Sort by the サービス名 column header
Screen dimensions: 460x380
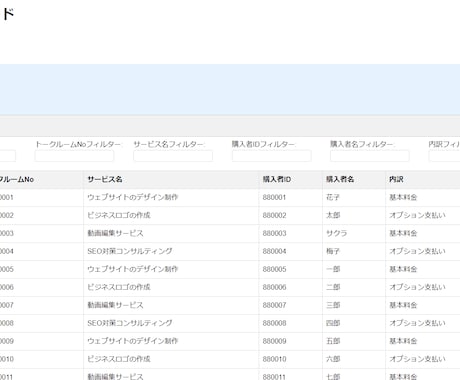click(x=105, y=179)
